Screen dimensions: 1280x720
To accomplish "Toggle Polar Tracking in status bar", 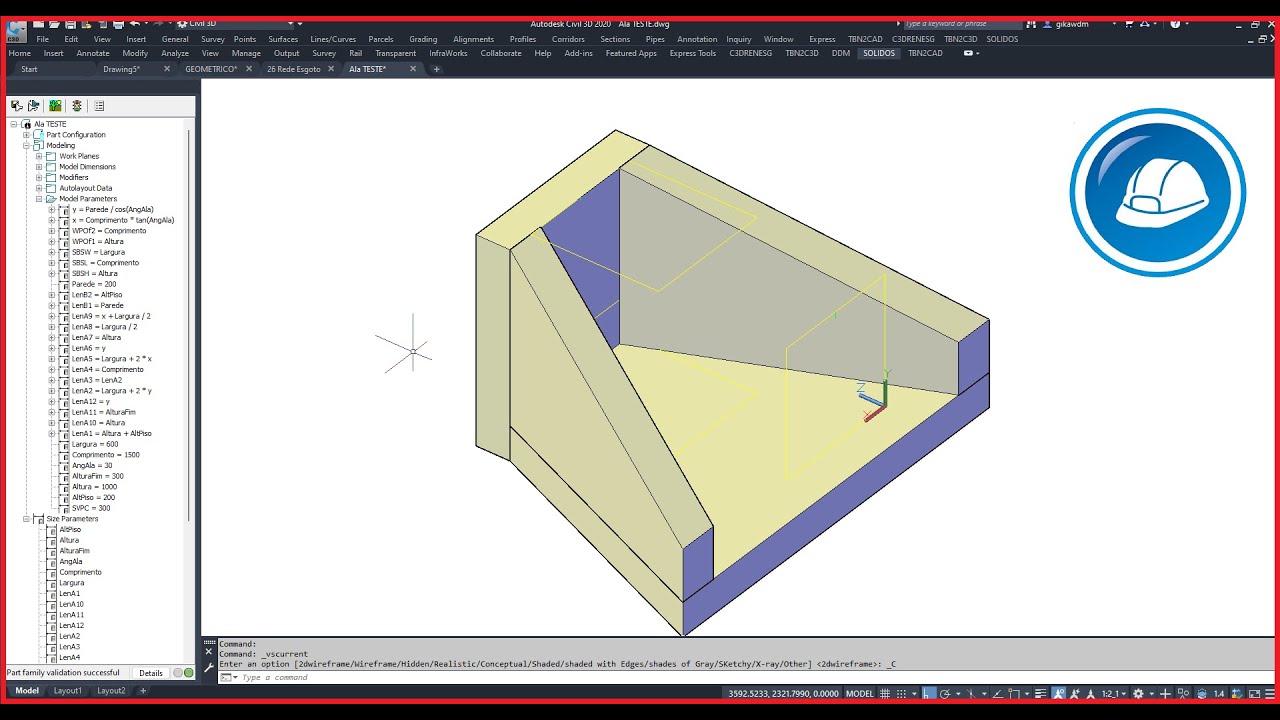I will point(945,693).
